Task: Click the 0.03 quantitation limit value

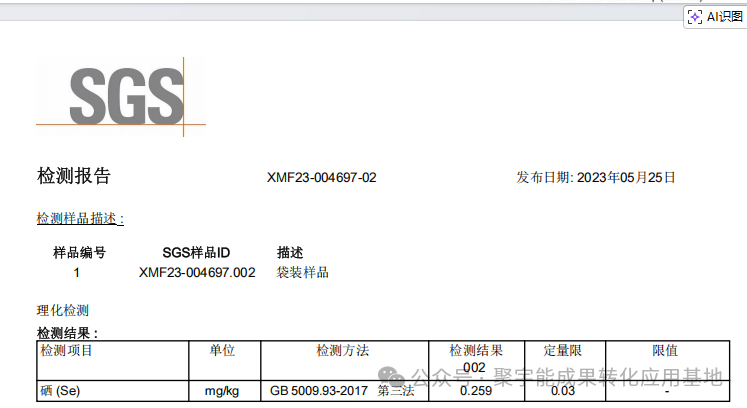Action: tap(565, 391)
